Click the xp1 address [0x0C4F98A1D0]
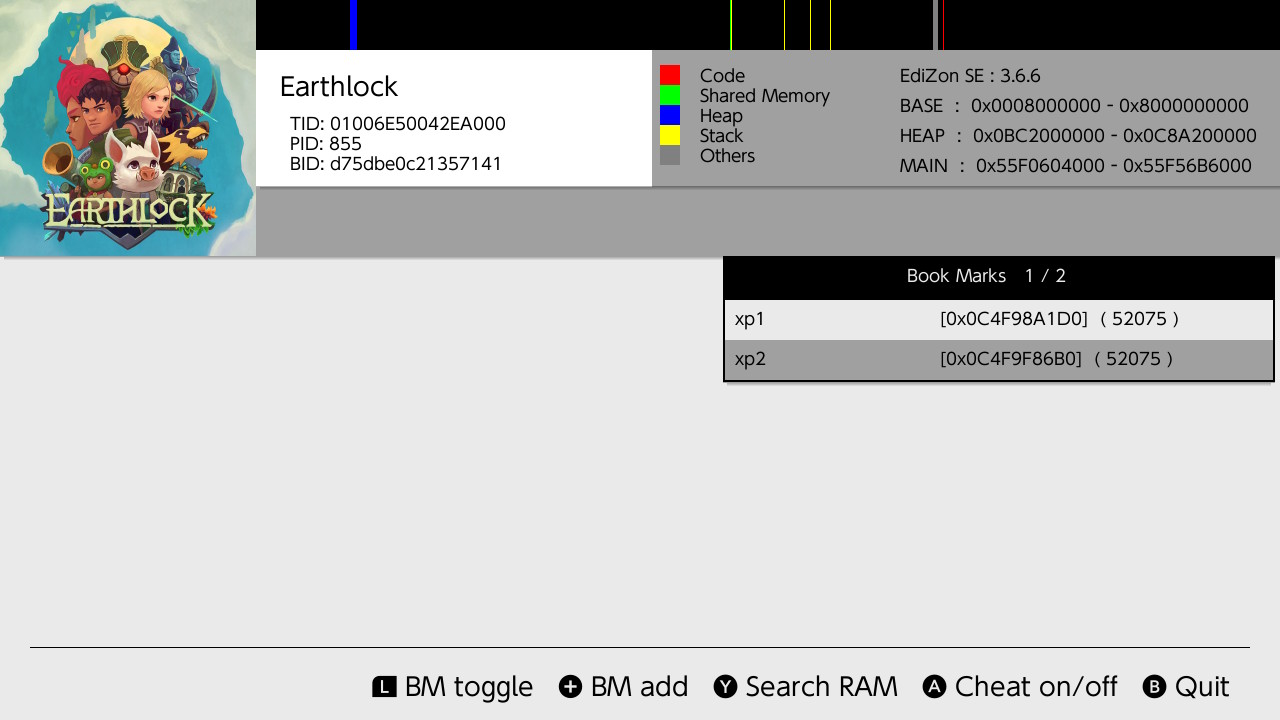This screenshot has height=720, width=1280. [x=1013, y=319]
